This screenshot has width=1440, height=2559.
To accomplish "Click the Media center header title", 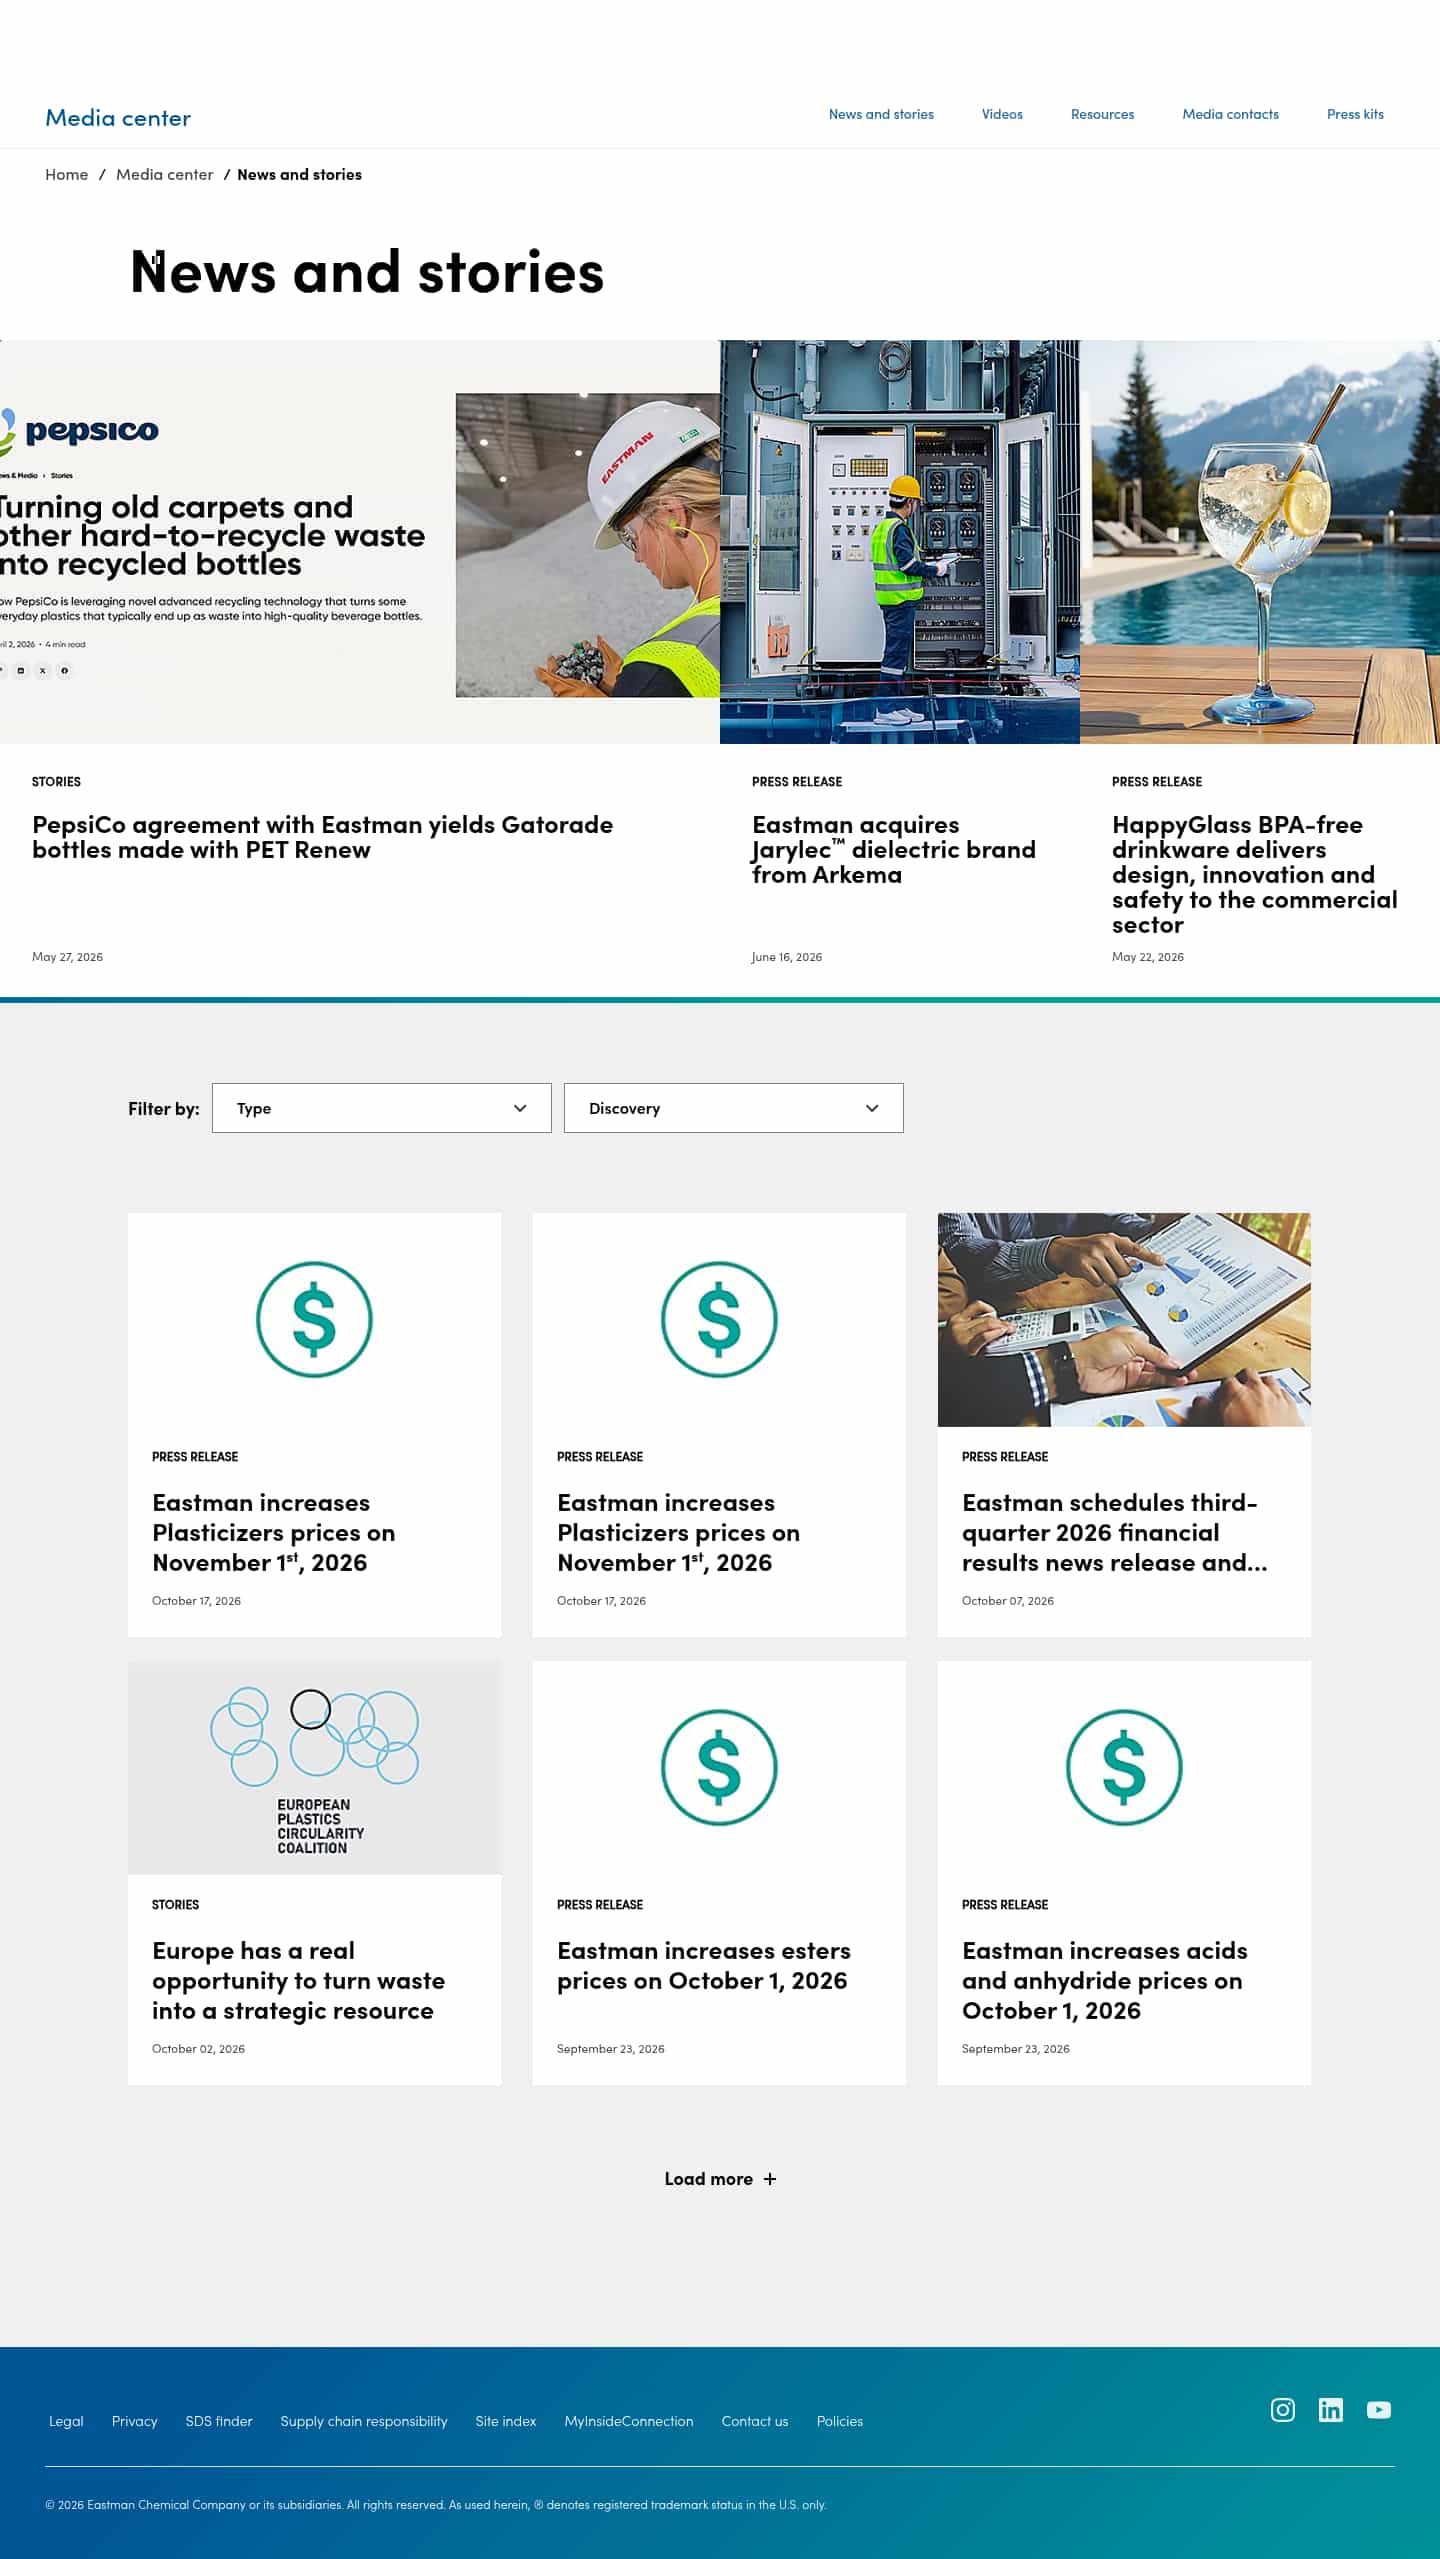I will (118, 118).
